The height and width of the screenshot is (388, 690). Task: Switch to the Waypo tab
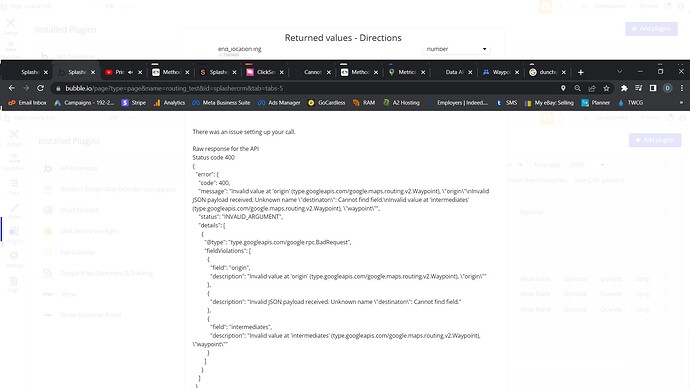point(500,72)
